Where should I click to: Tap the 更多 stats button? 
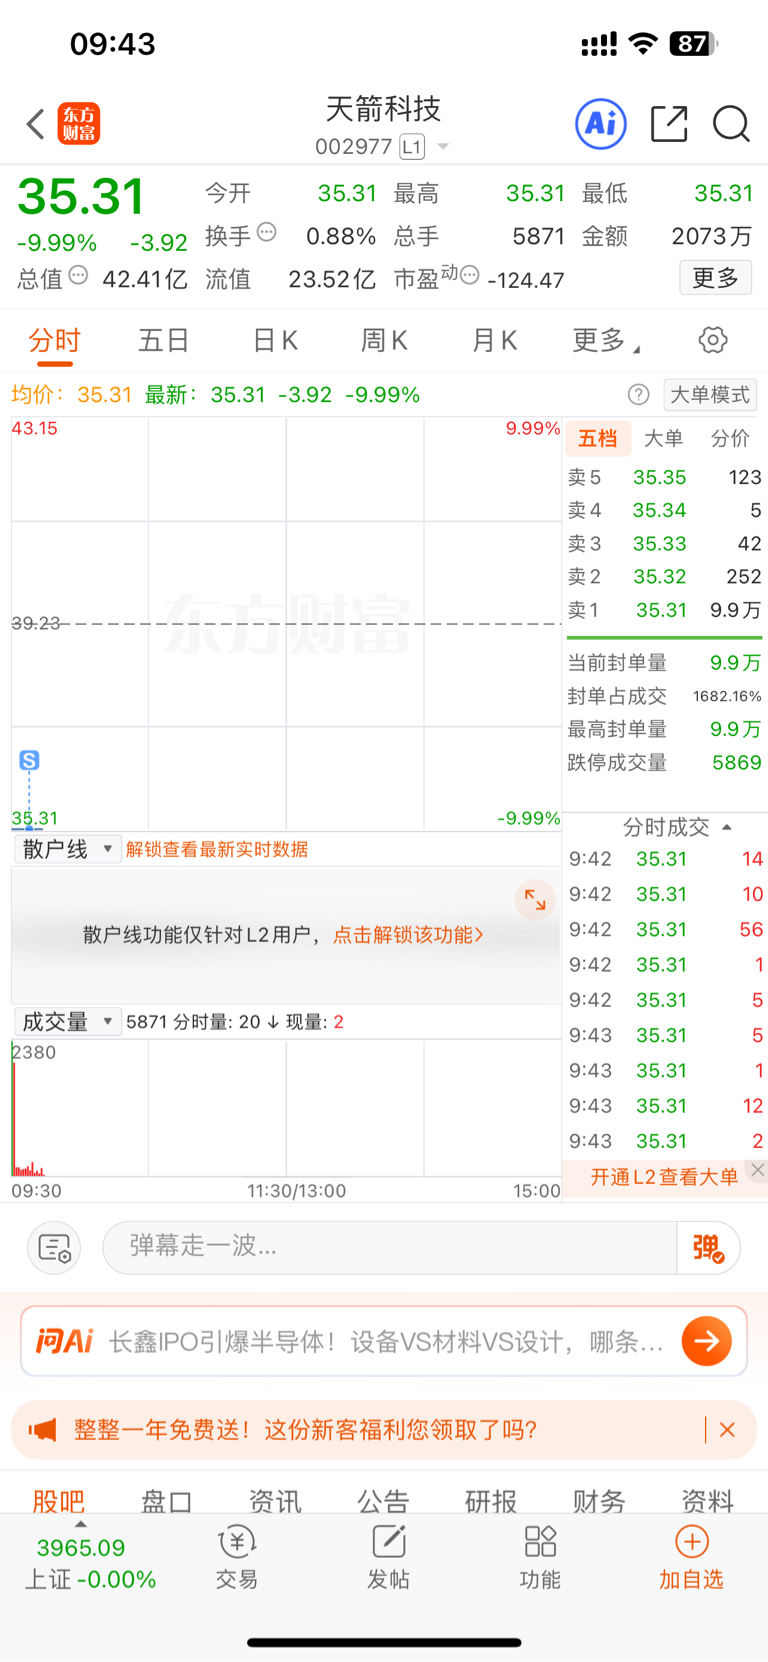click(715, 277)
